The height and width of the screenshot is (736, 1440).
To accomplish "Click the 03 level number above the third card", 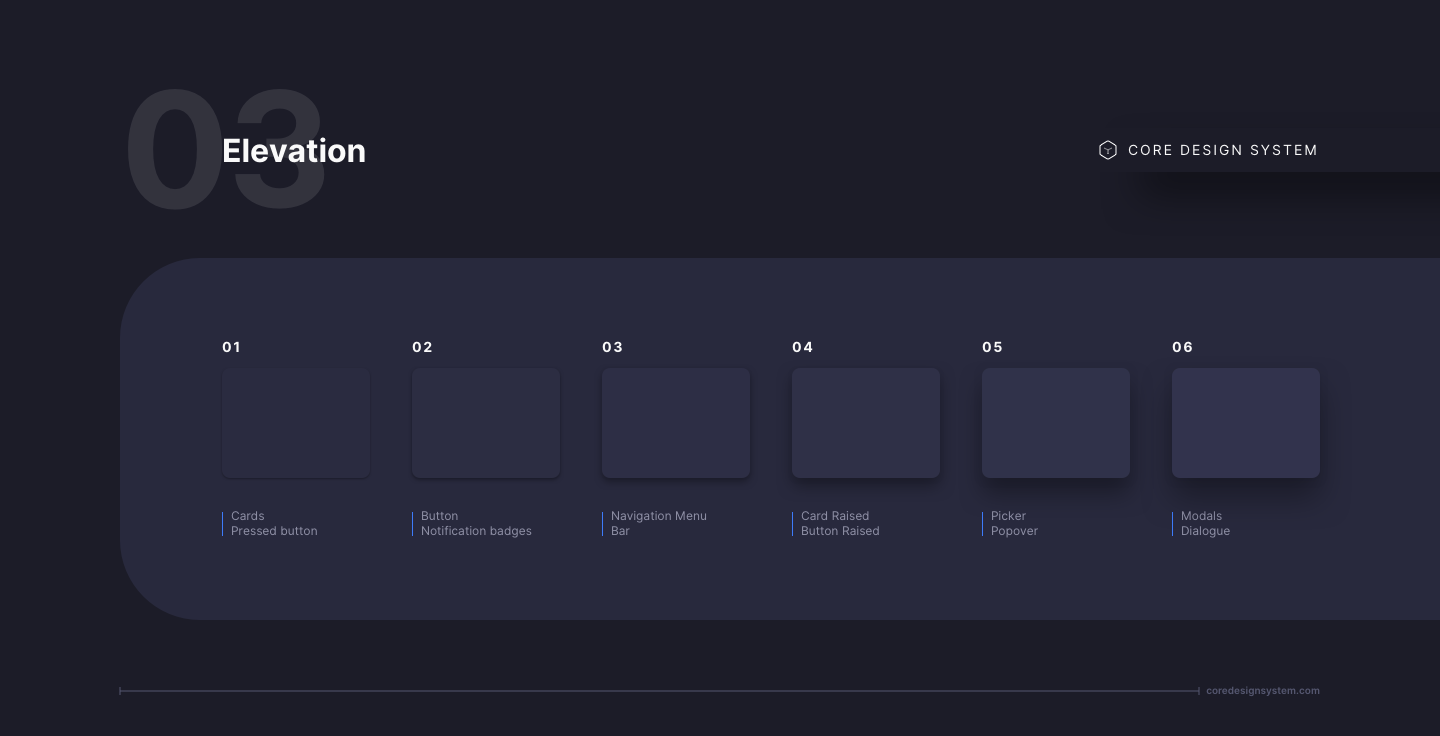I will pos(612,347).
